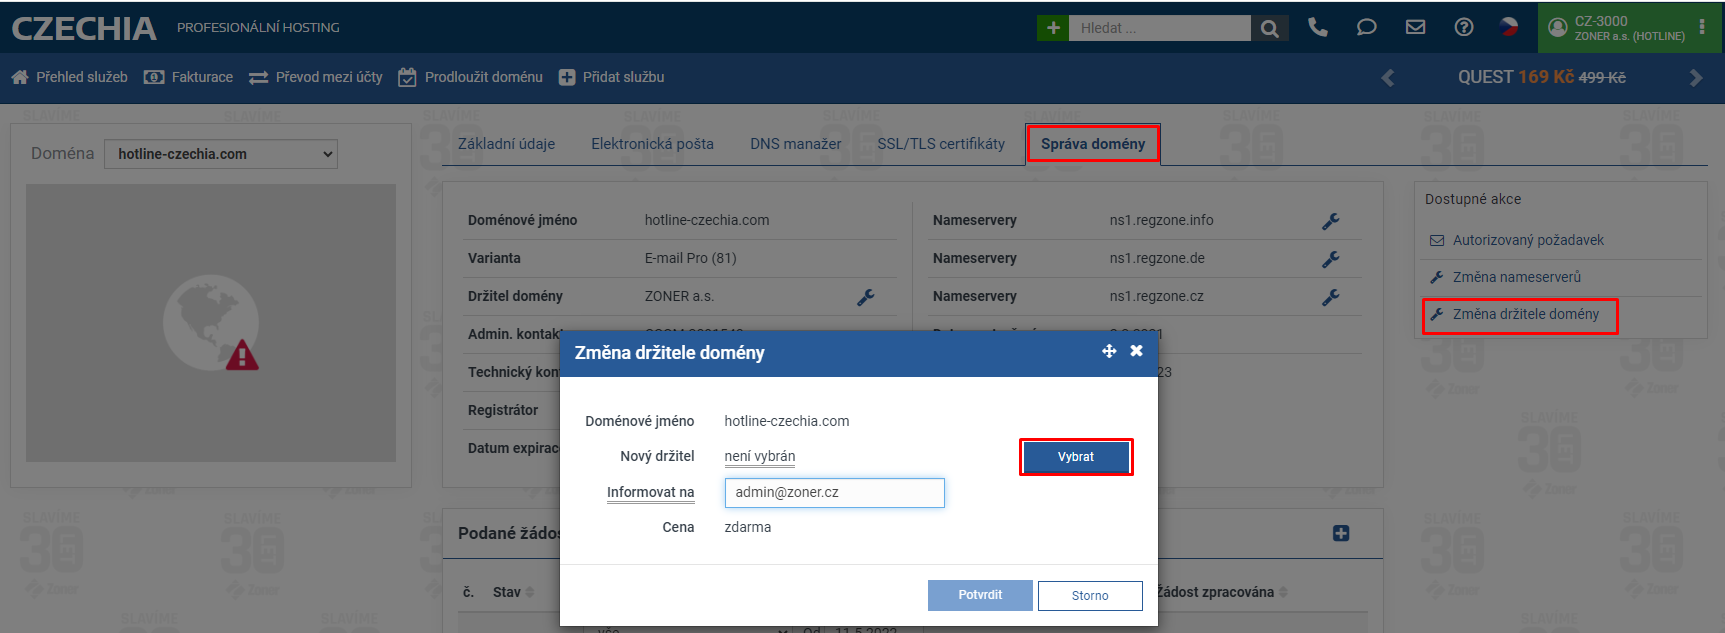Click wrench icon for ns1.regzone.cz
Screen dimensions: 1725x633
[1331, 297]
